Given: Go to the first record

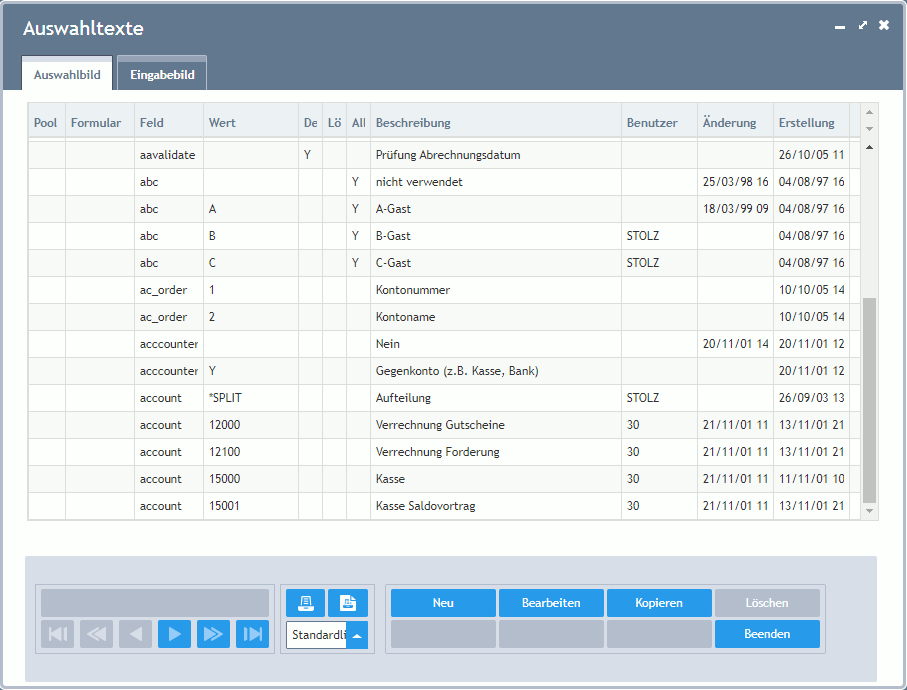Looking at the screenshot, I should [x=57, y=634].
